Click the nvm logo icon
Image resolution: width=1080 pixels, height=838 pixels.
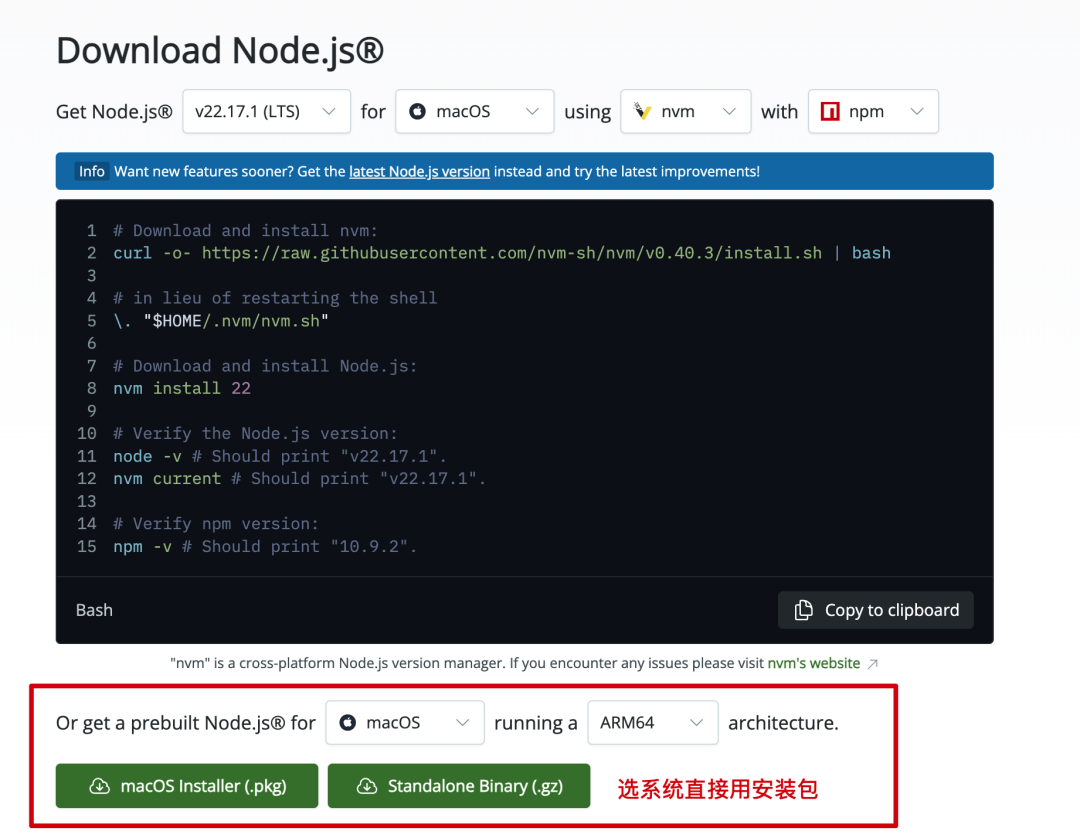pyautogui.click(x=642, y=111)
